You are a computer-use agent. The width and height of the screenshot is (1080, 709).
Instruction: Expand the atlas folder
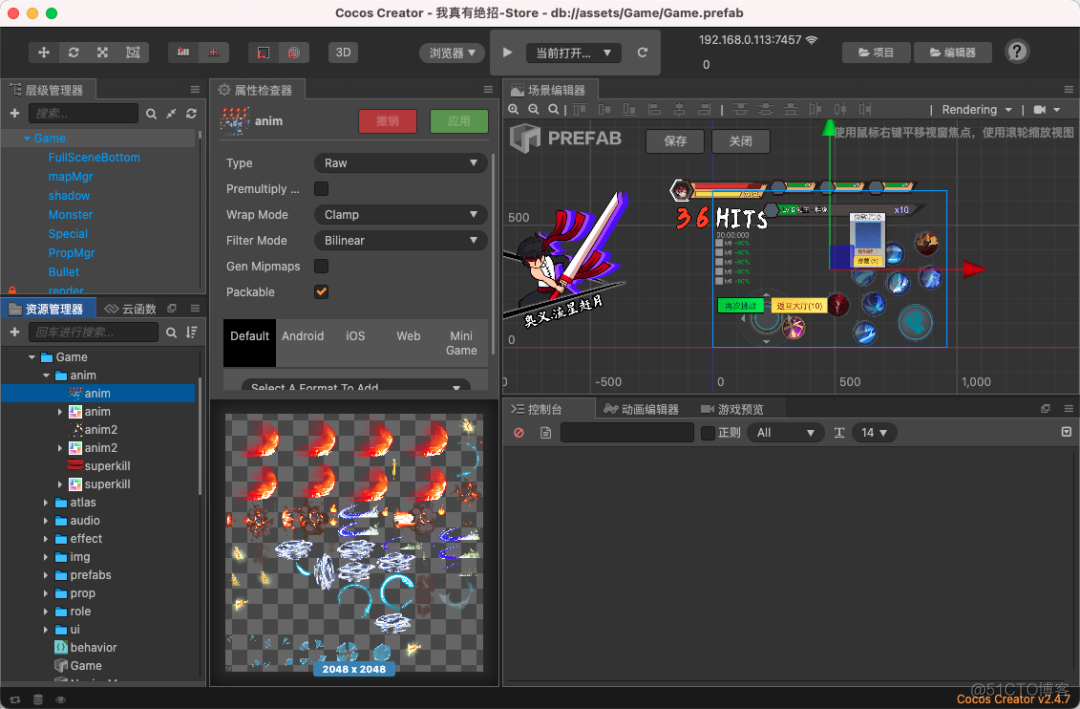46,503
